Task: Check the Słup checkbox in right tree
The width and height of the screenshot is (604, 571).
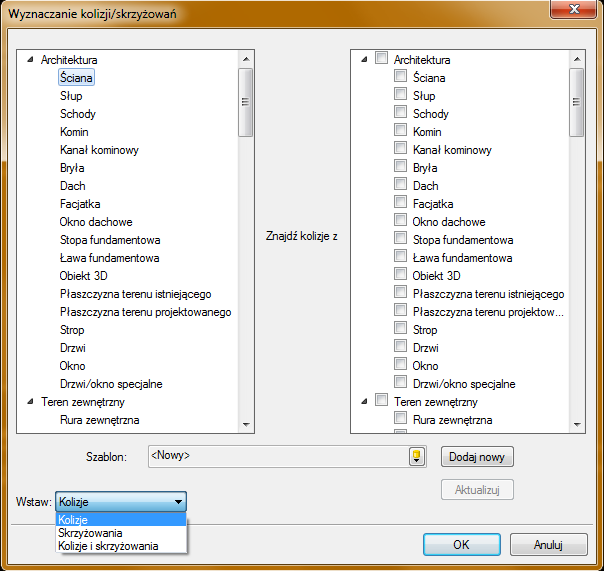Action: [401, 94]
